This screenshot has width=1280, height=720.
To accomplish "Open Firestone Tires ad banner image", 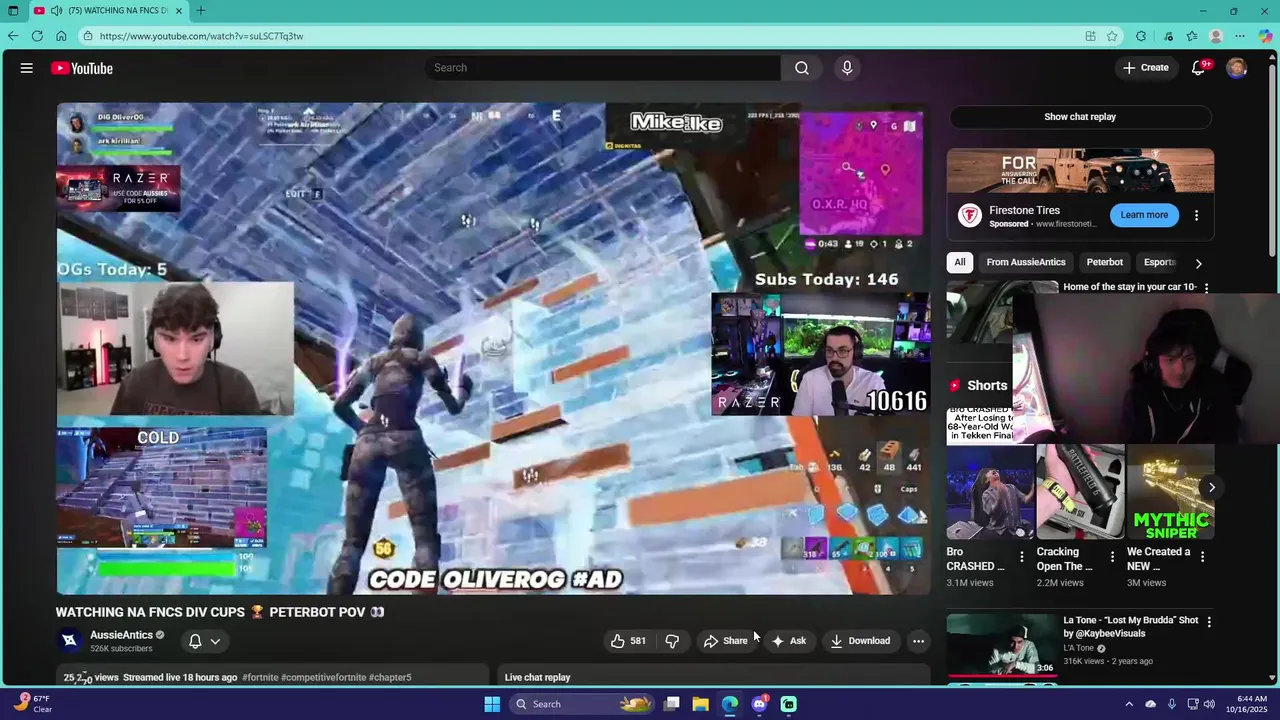I will tap(1080, 171).
